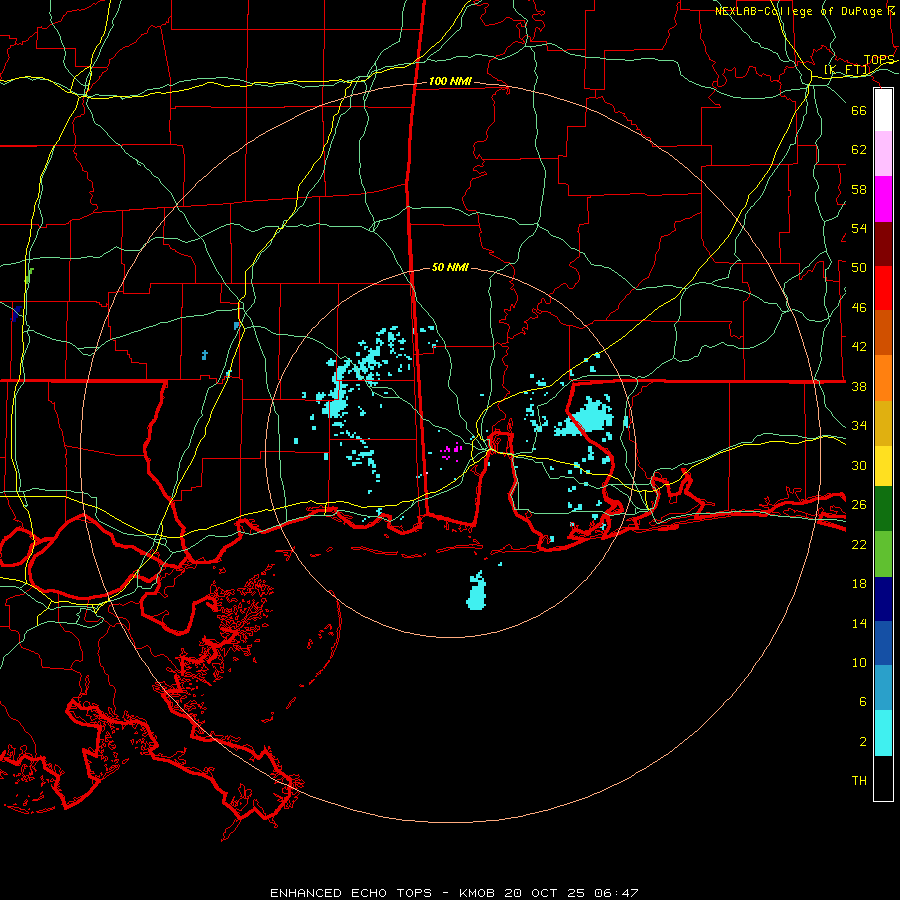
Task: Click the Enhanced Echo Tops KMOB caption
Action: coord(453,893)
